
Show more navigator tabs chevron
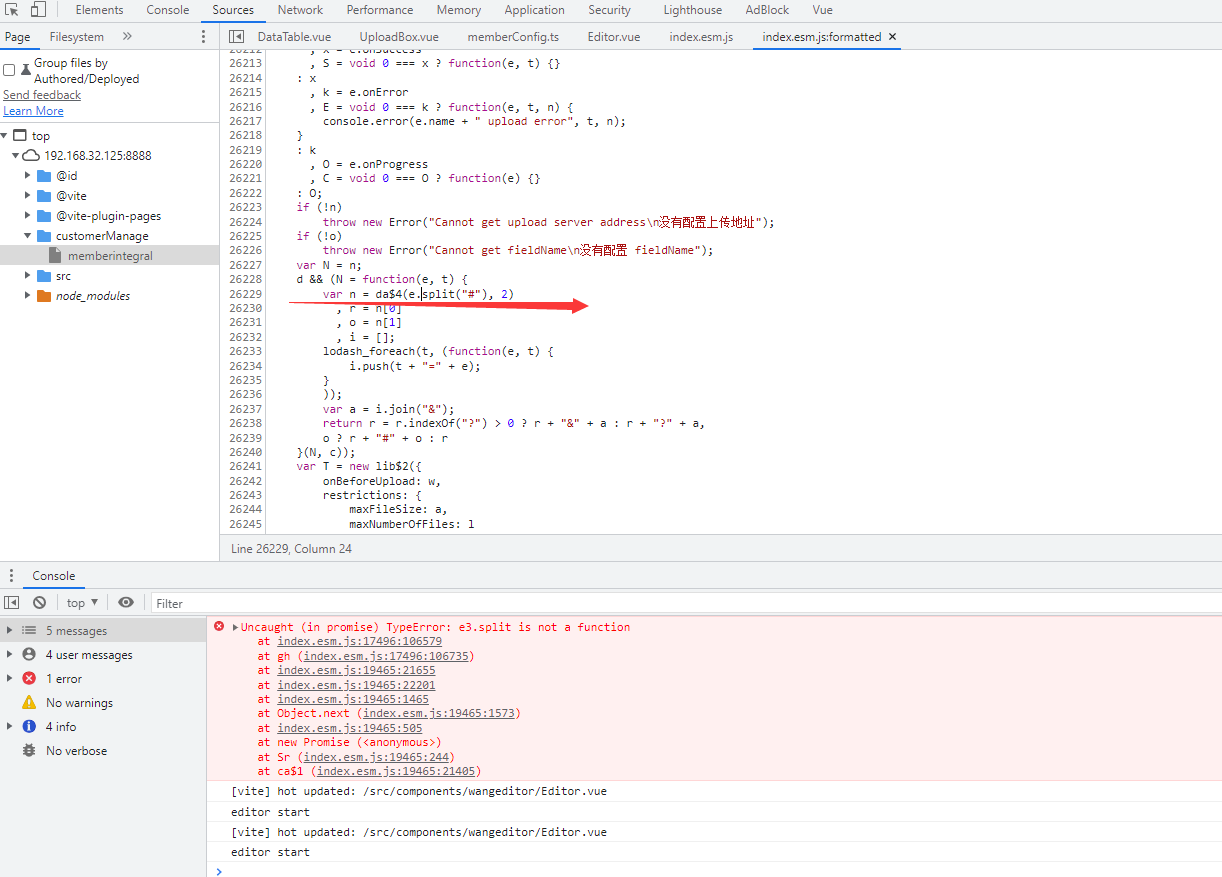click(x=127, y=37)
